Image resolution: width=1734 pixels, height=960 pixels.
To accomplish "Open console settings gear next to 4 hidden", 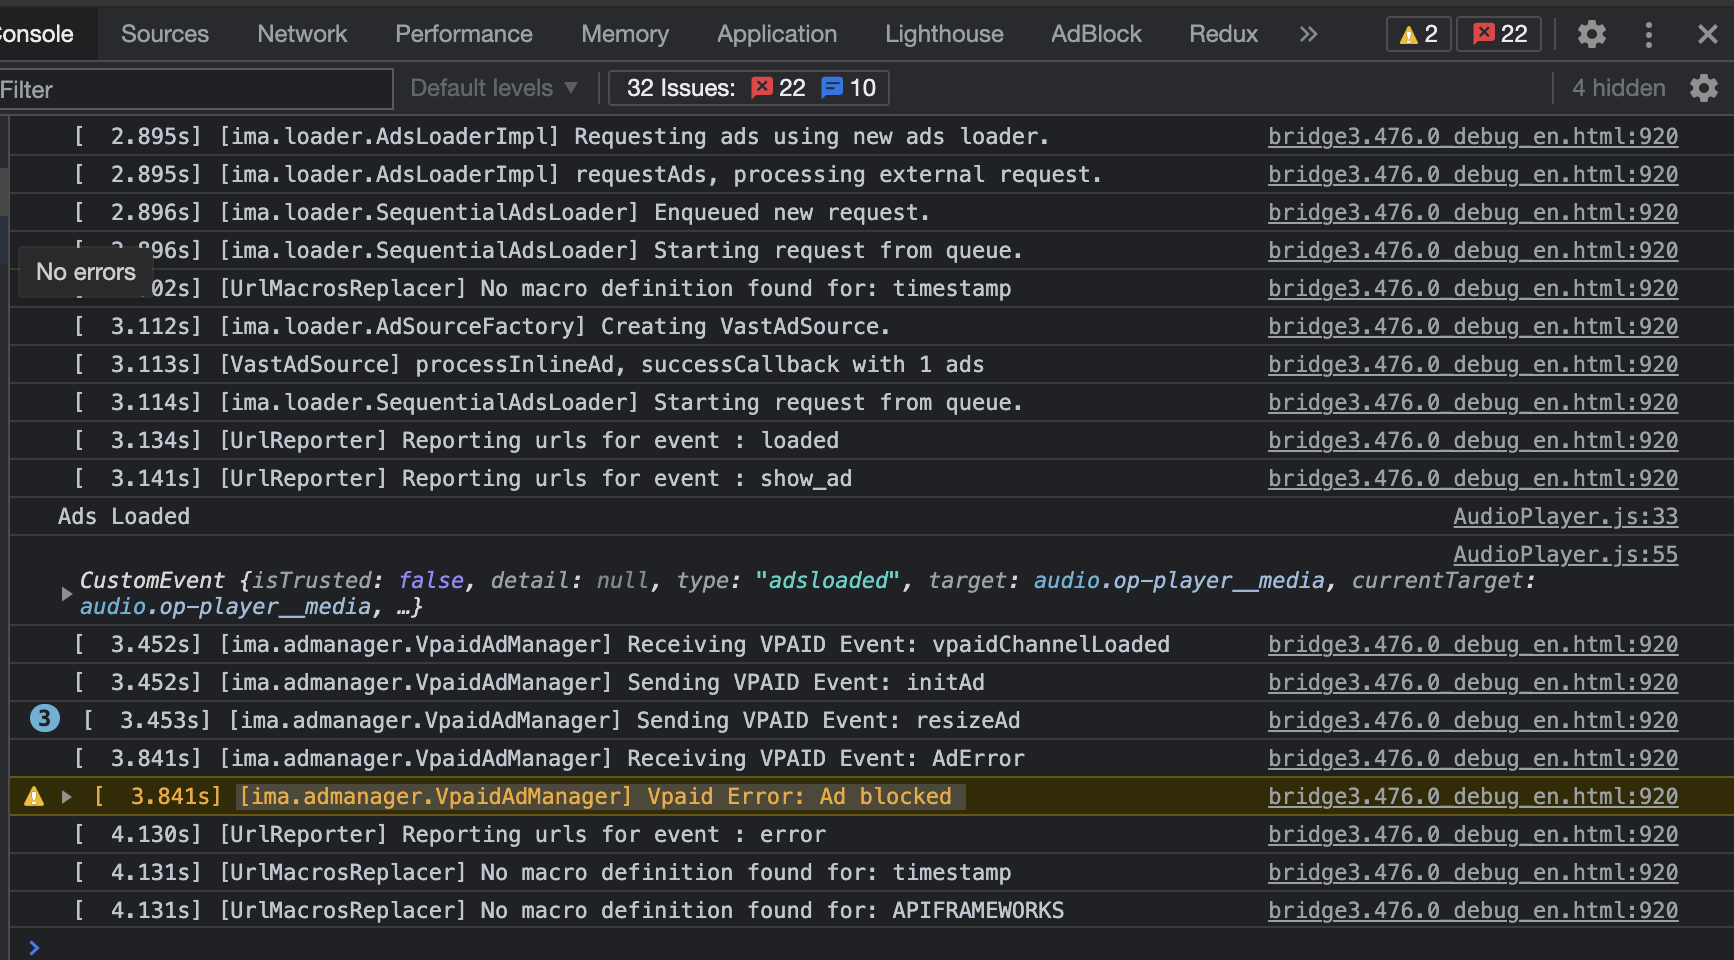I will pos(1704,88).
